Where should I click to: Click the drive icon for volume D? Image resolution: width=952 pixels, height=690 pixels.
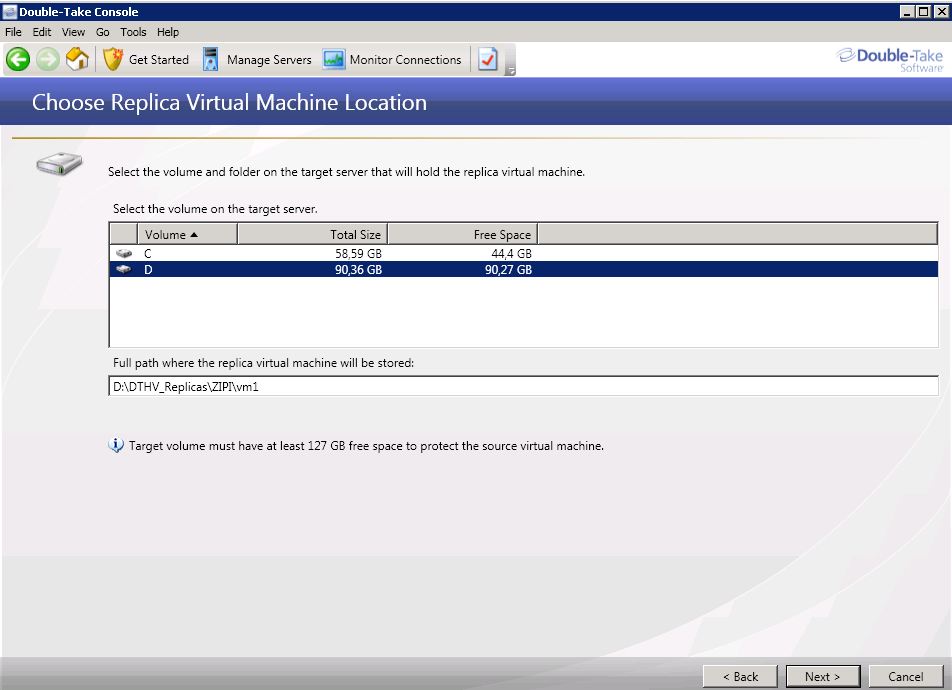click(x=124, y=269)
